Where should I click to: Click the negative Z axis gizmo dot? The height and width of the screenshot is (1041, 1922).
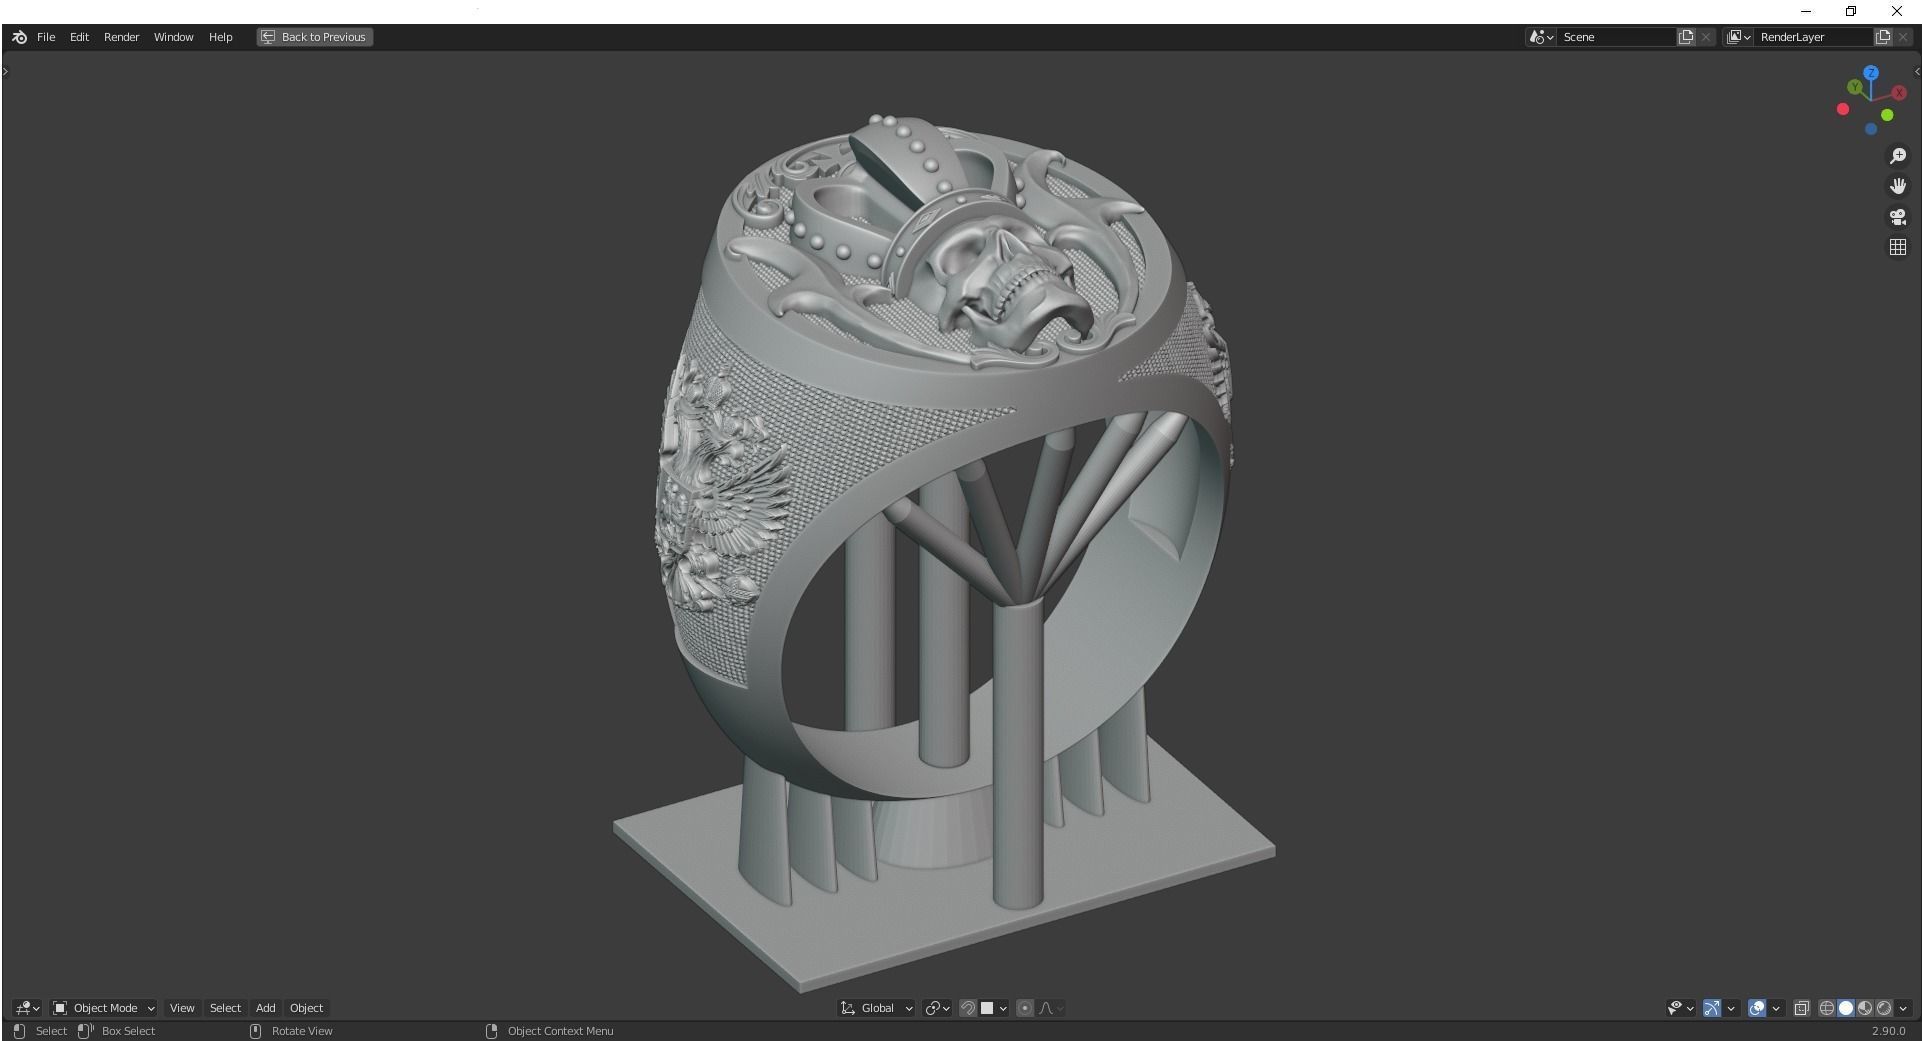coord(1871,129)
